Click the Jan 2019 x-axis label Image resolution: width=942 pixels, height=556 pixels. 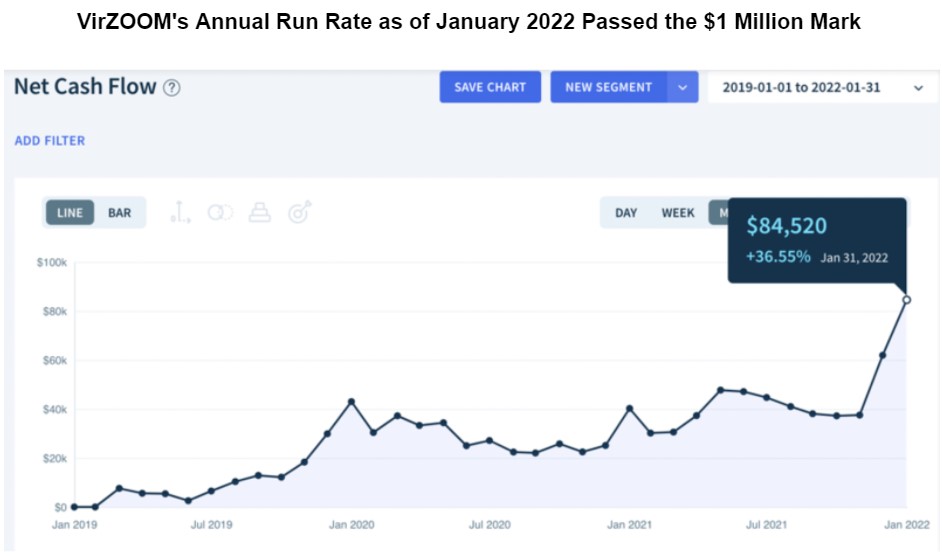pyautogui.click(x=74, y=525)
